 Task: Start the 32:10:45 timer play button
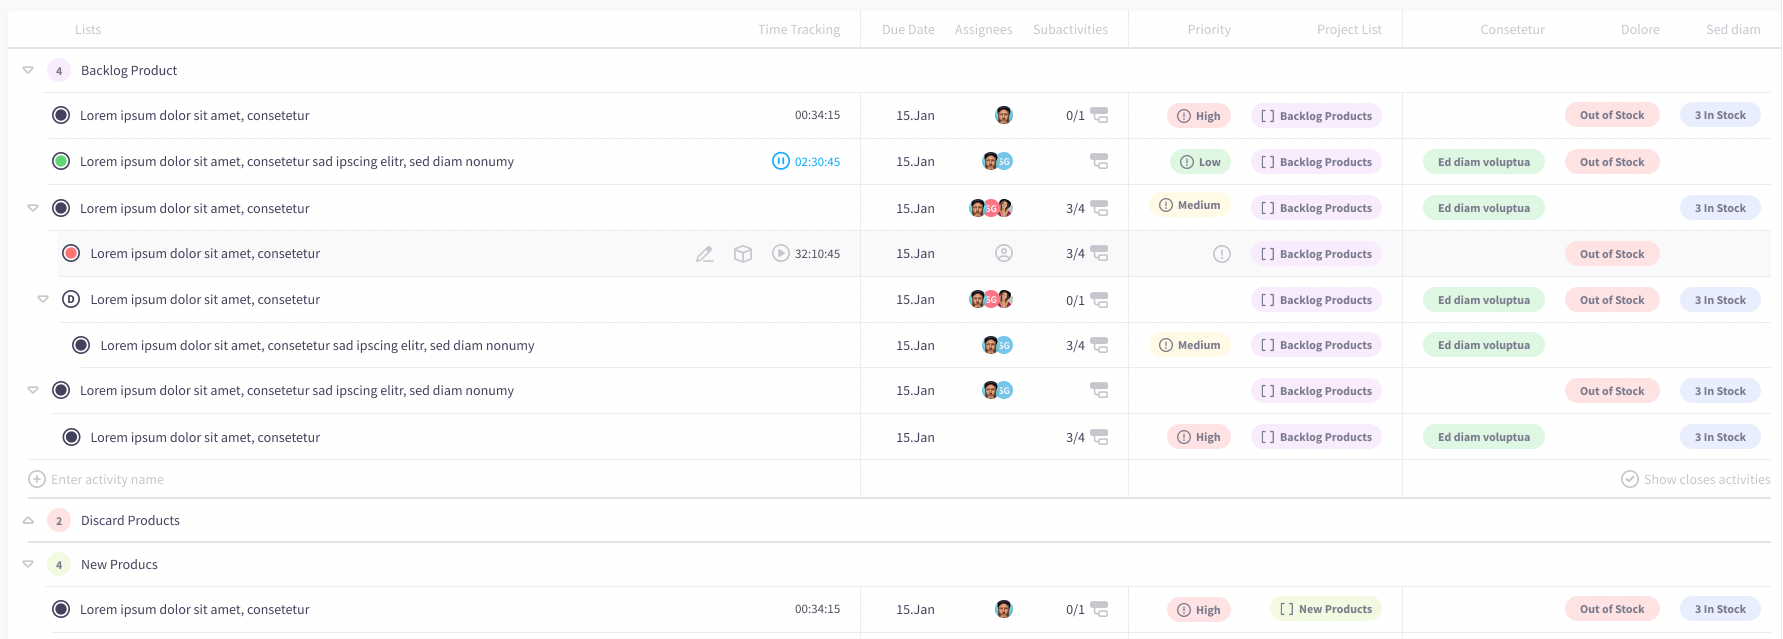781,254
